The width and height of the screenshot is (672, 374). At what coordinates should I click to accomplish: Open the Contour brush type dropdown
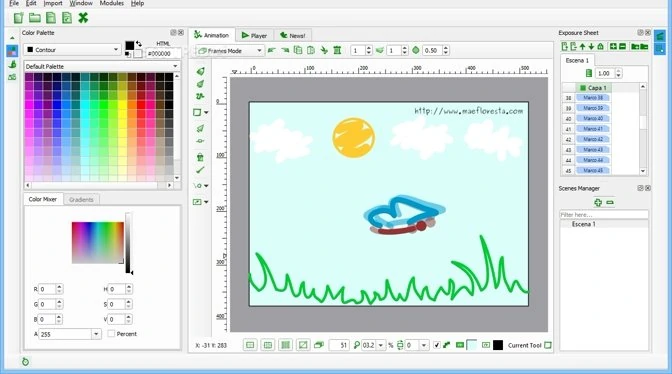tap(72, 50)
